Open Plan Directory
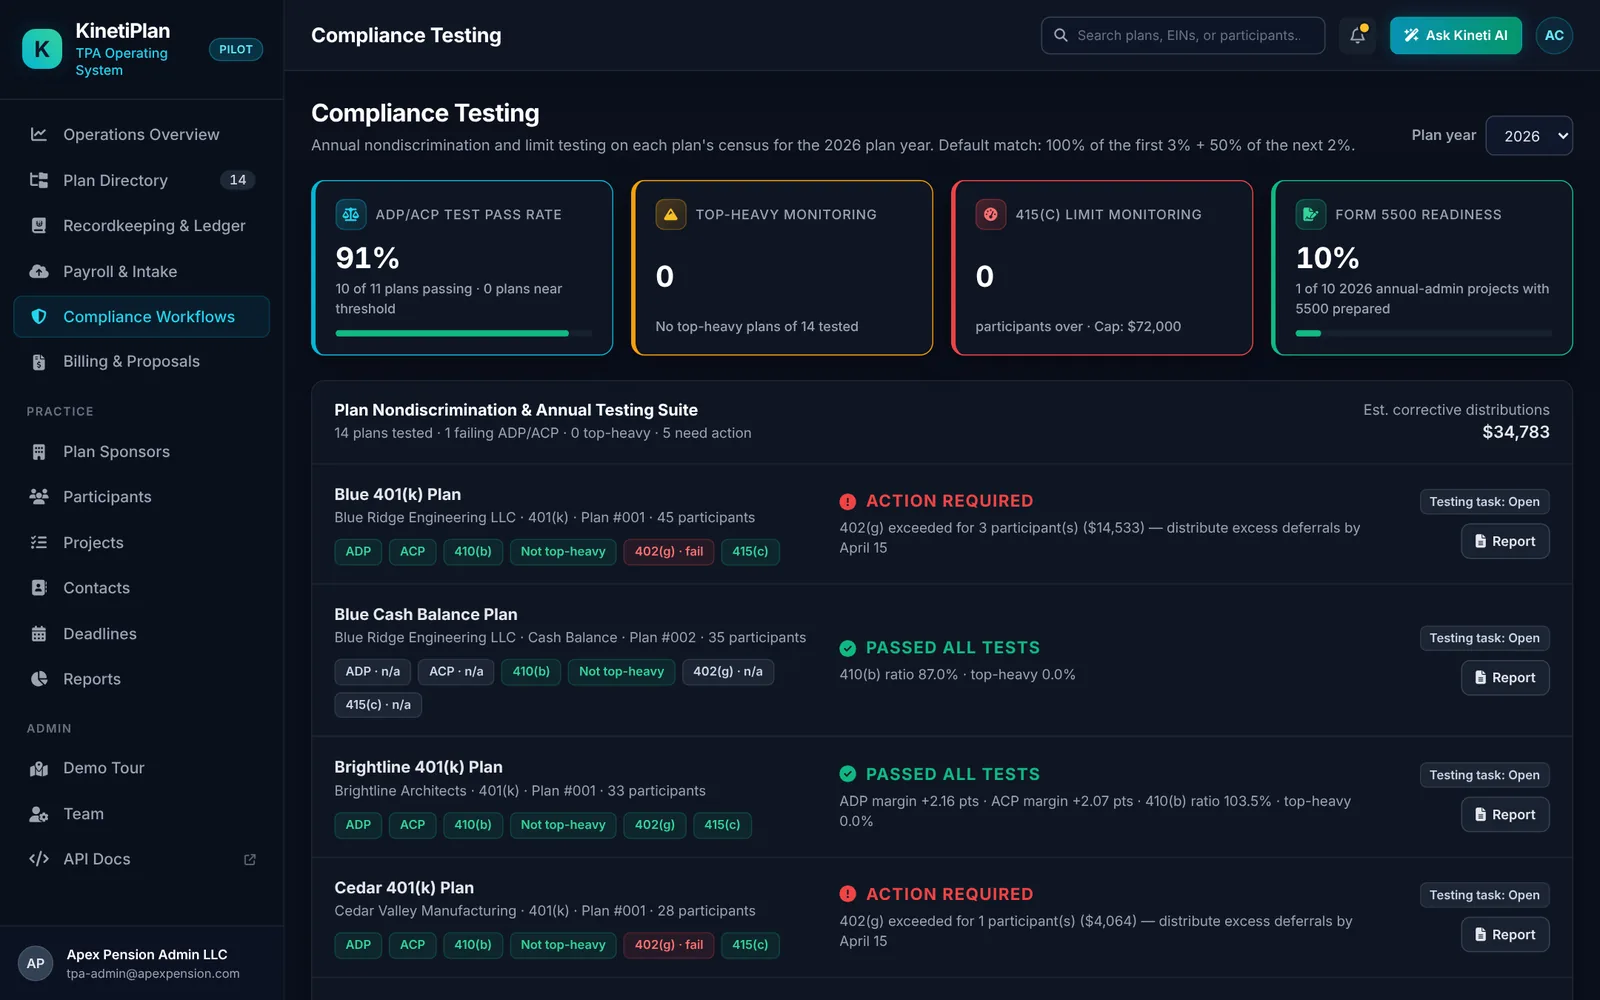 click(142, 180)
